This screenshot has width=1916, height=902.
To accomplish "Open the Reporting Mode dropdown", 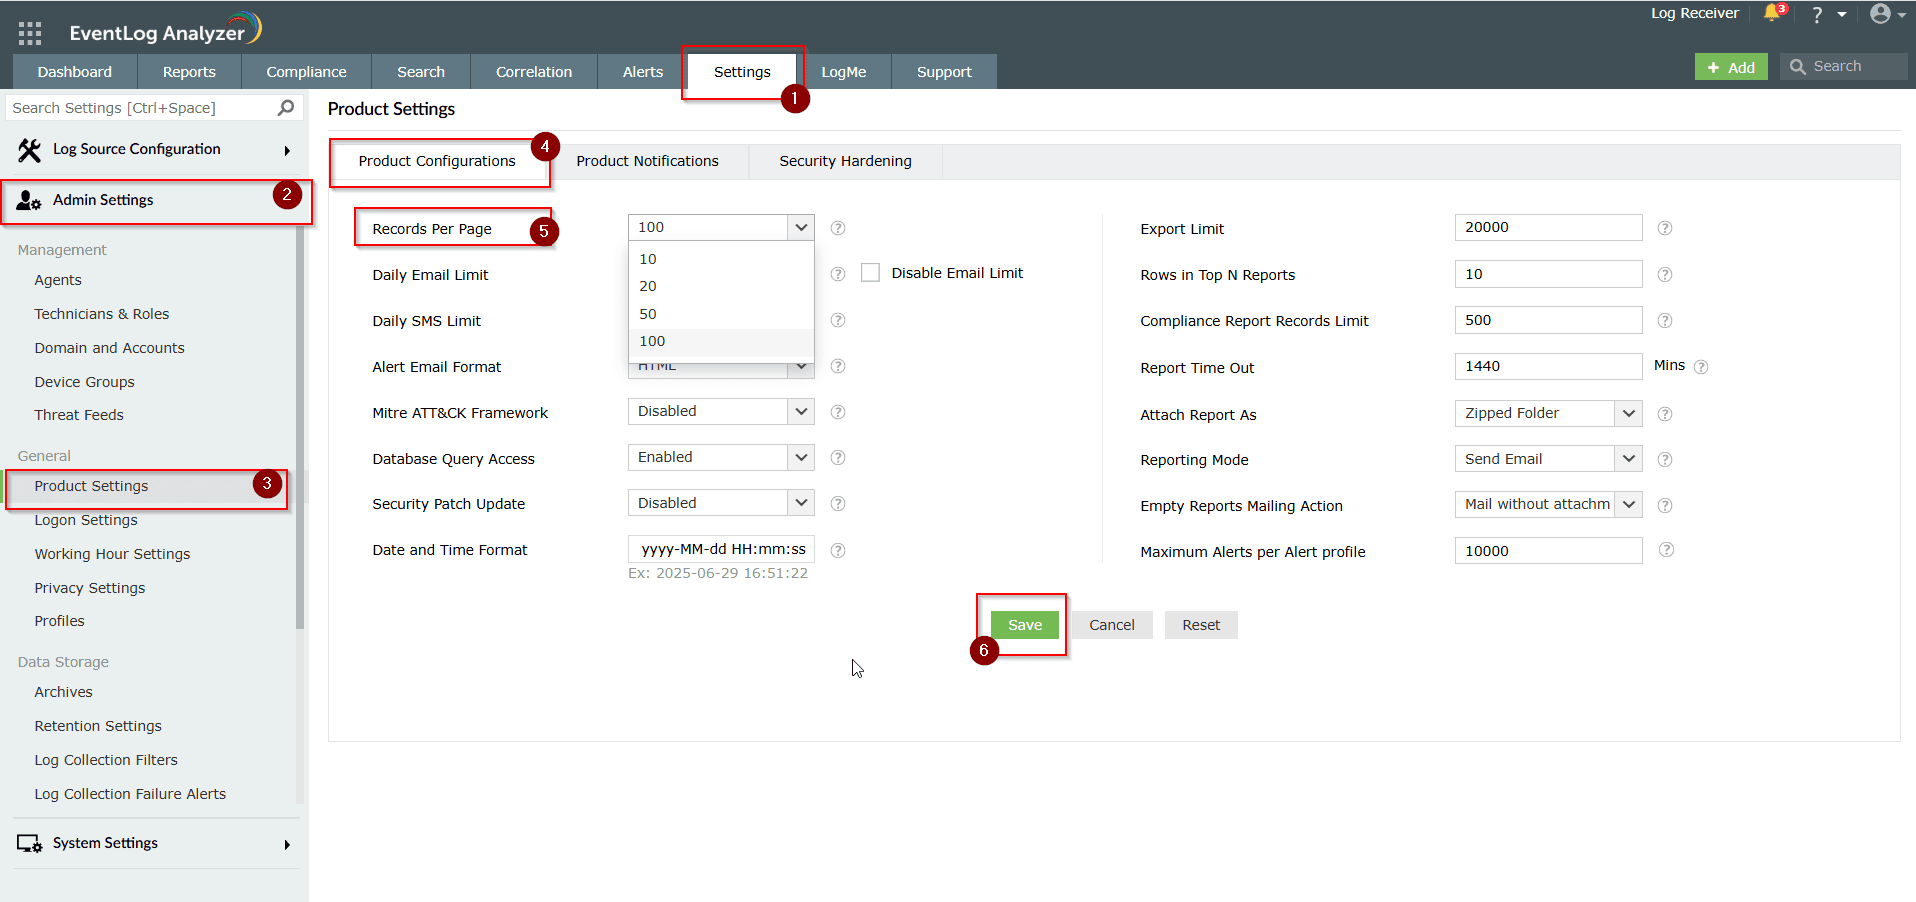I will (x=1548, y=459).
